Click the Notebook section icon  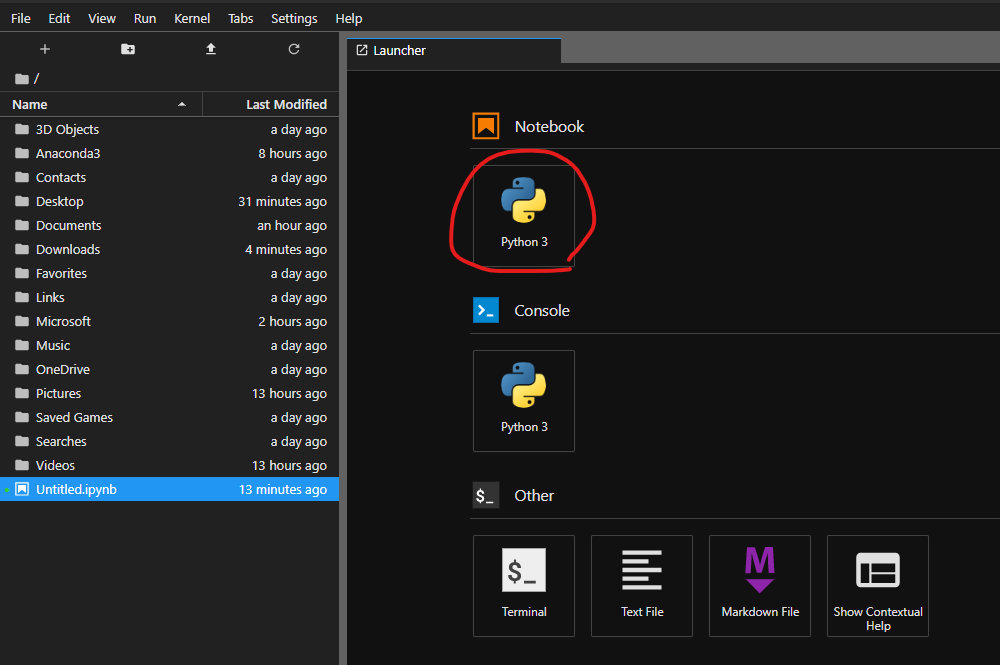(x=485, y=126)
